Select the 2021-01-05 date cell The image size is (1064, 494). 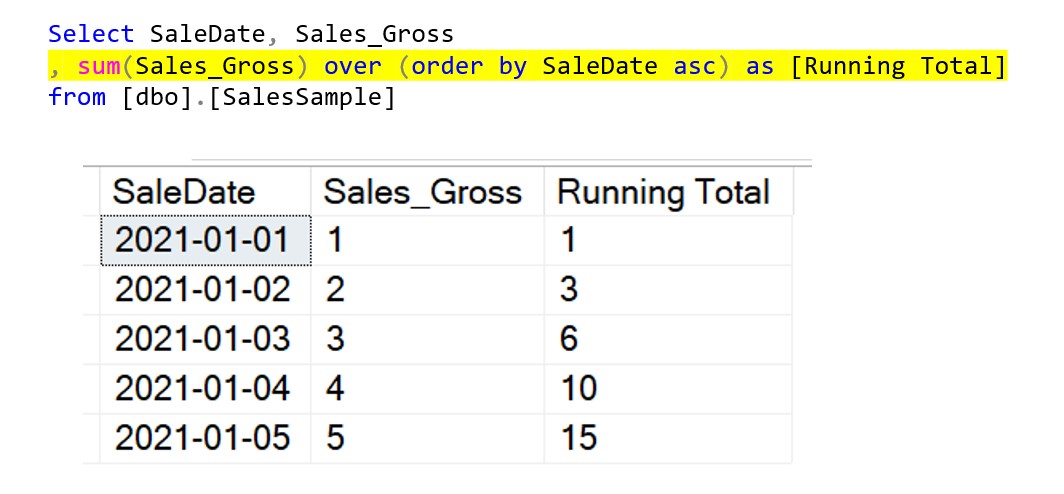pos(203,437)
